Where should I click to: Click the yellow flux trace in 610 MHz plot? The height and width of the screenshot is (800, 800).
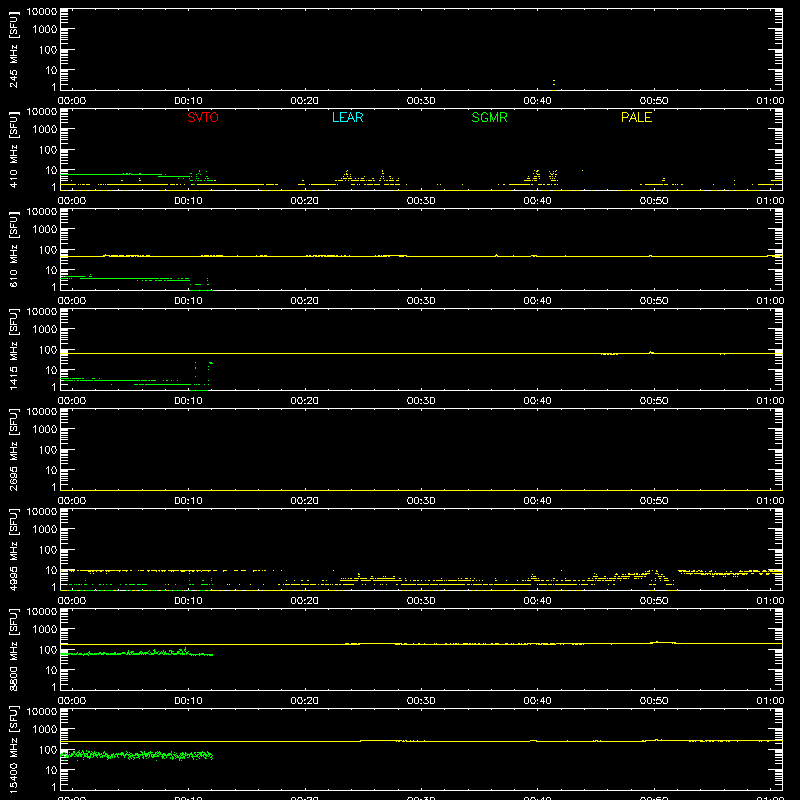pos(421,256)
